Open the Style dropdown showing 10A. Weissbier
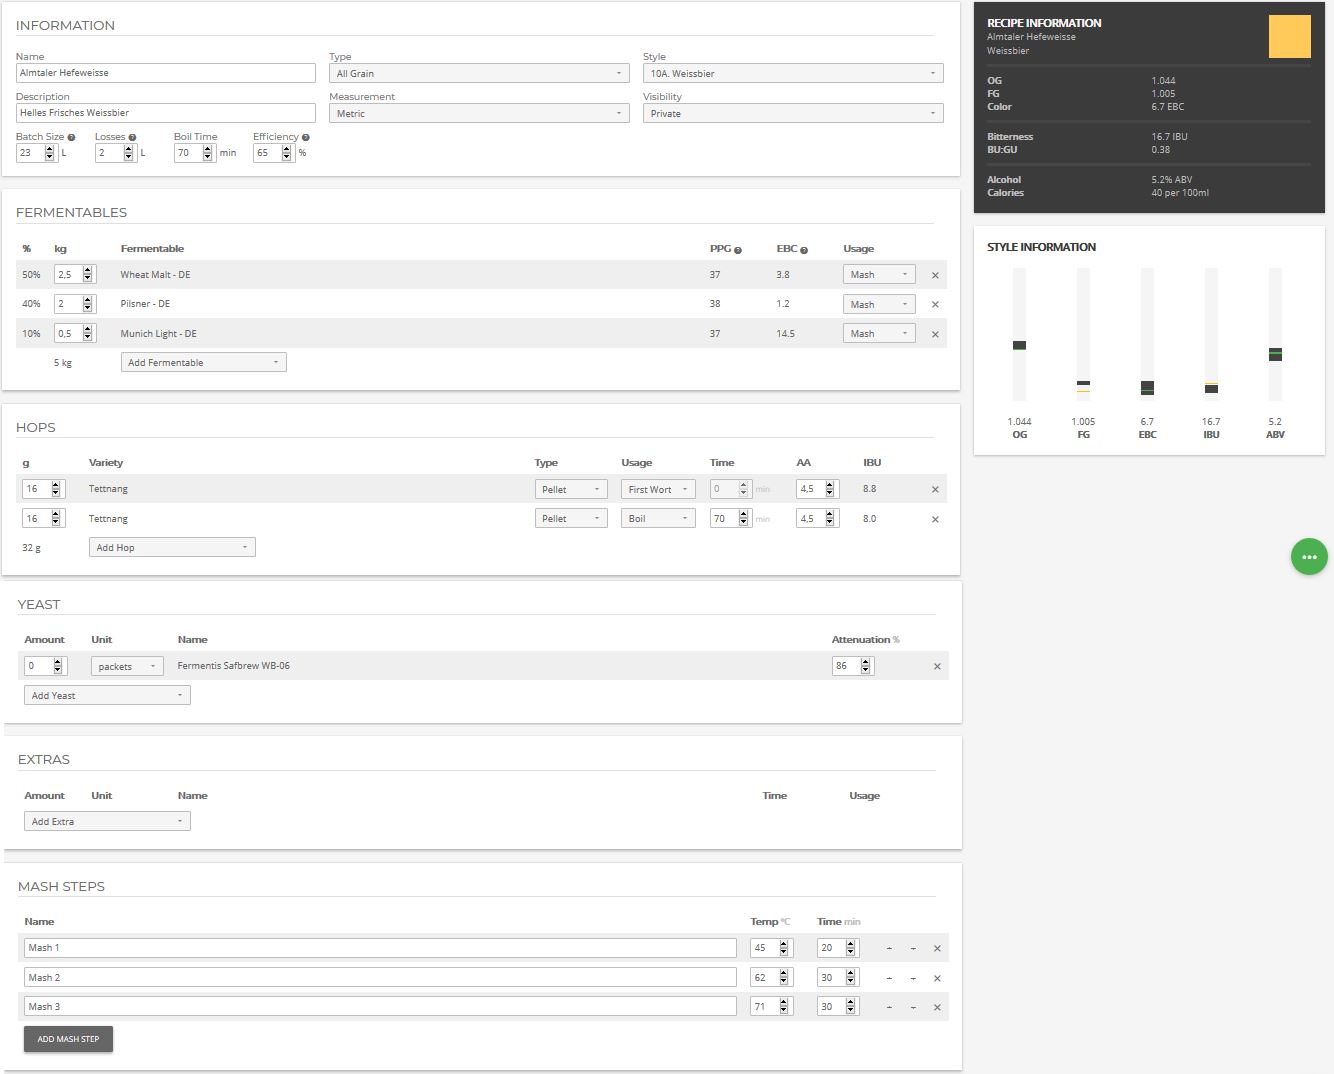This screenshot has width=1334, height=1074. tap(792, 74)
